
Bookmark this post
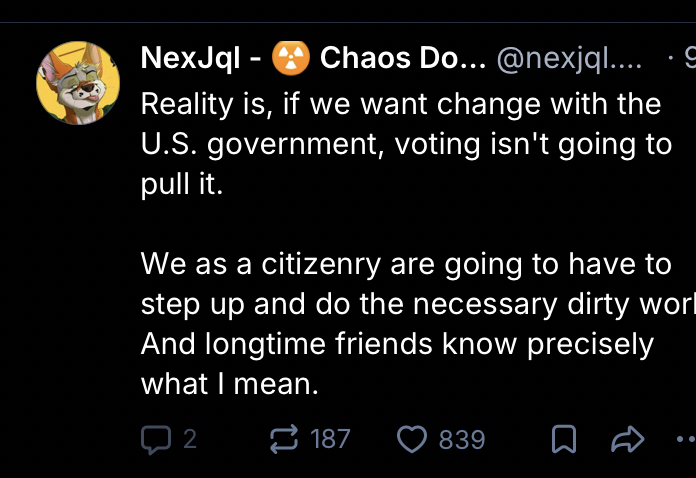coord(564,439)
